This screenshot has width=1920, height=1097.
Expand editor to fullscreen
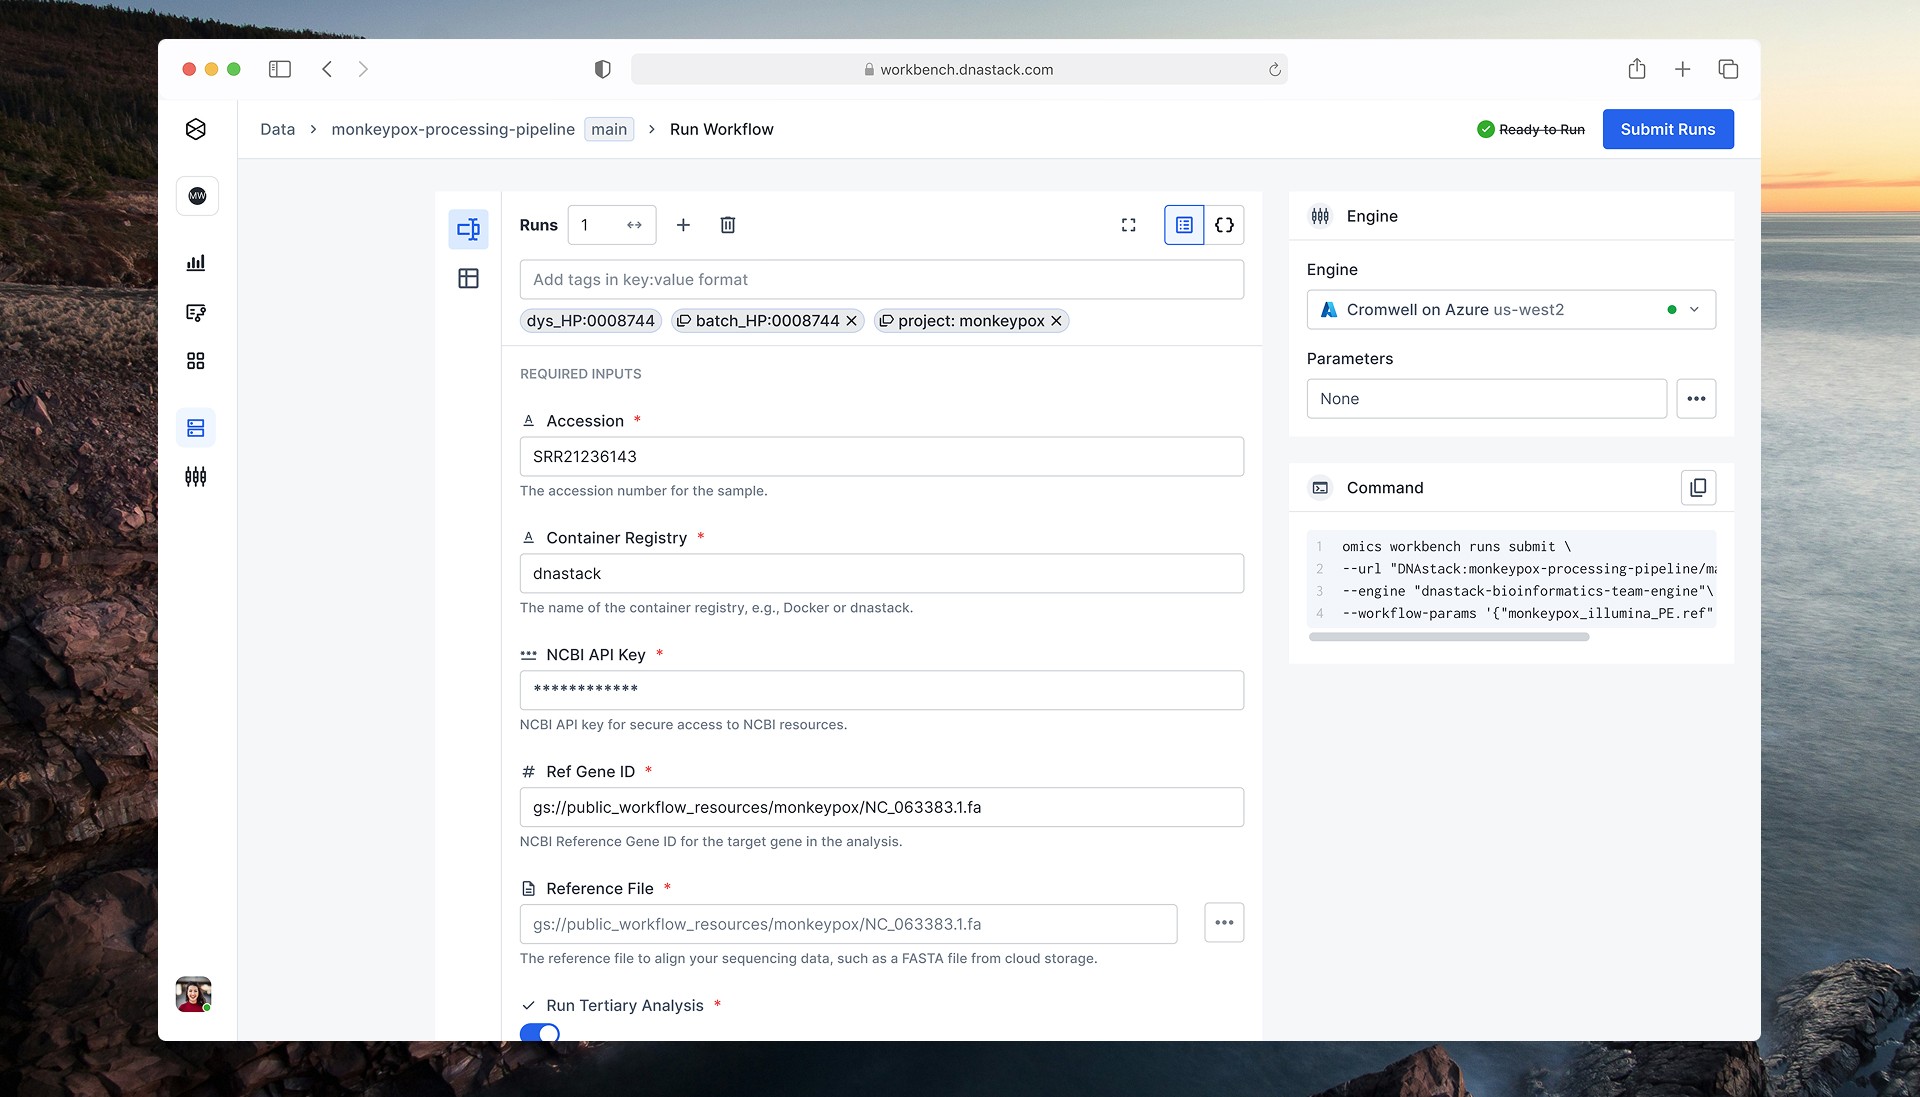(x=1128, y=225)
